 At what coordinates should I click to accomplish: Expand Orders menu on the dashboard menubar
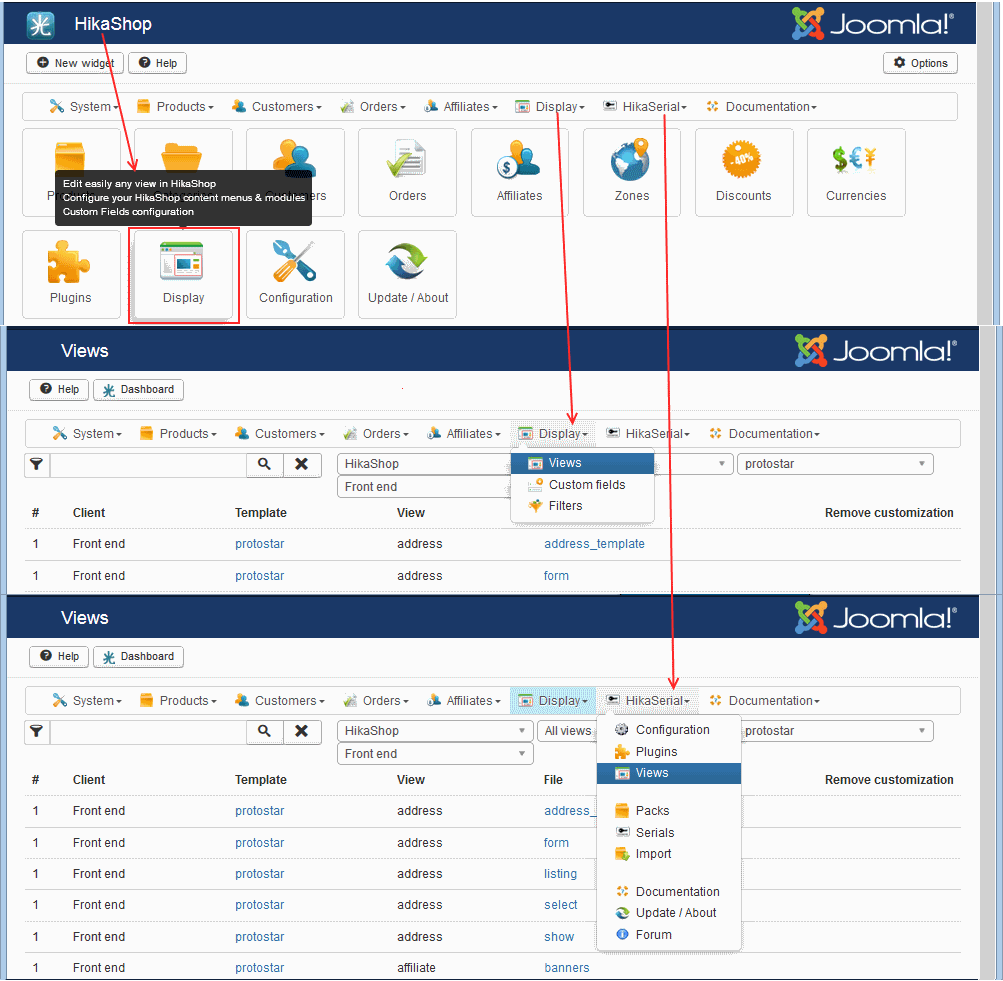[x=374, y=107]
